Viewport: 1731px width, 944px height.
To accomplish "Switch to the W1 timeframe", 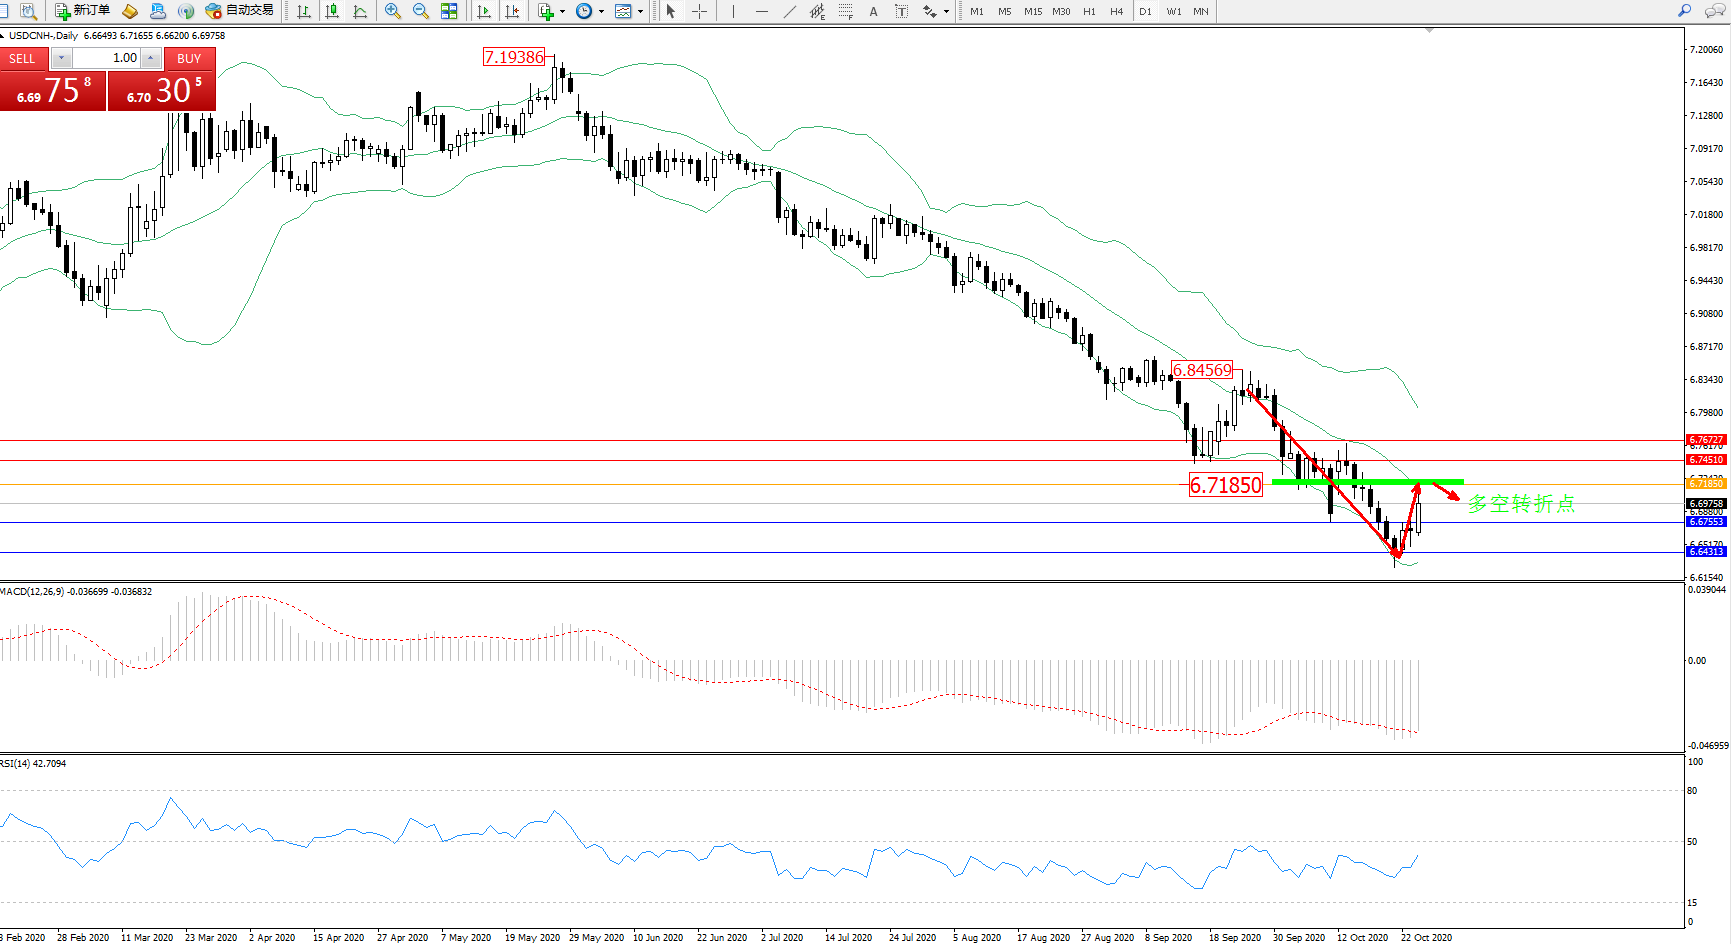I will [1173, 12].
